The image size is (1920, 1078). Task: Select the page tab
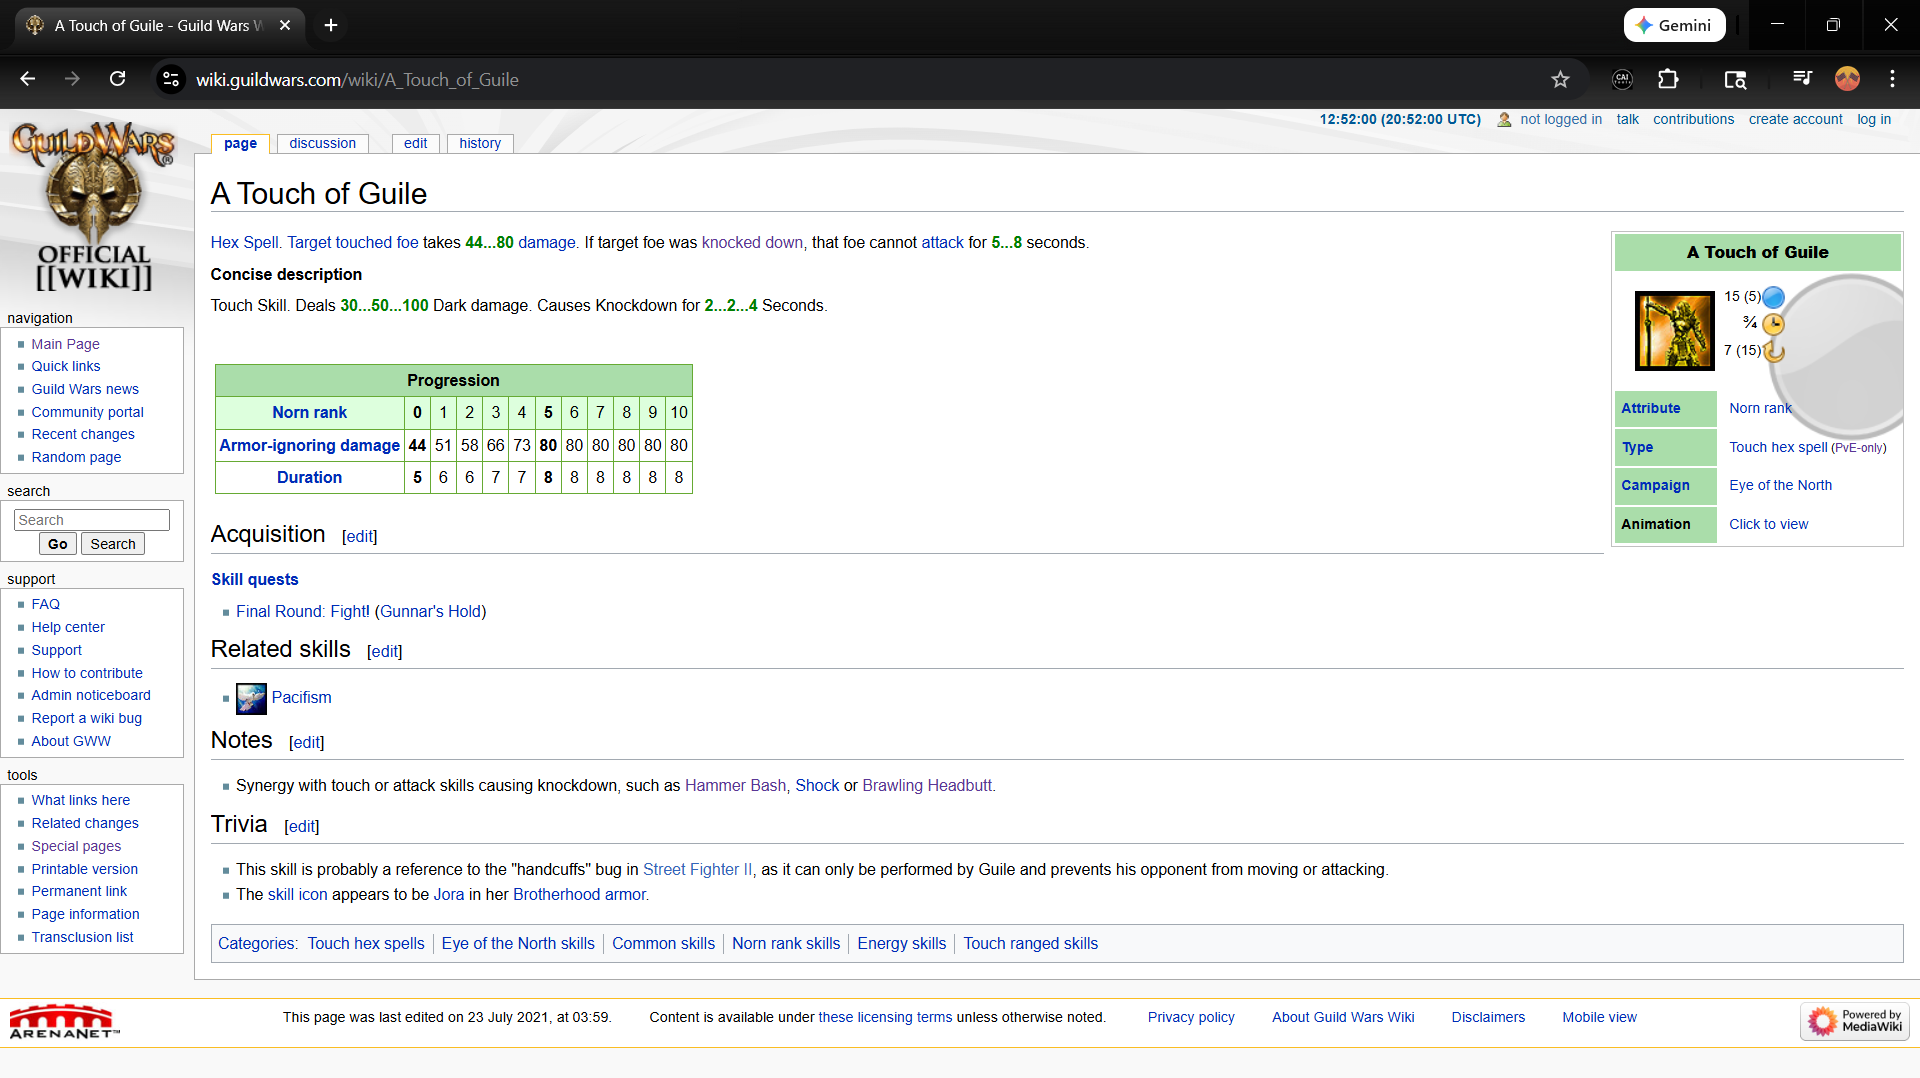pyautogui.click(x=240, y=143)
